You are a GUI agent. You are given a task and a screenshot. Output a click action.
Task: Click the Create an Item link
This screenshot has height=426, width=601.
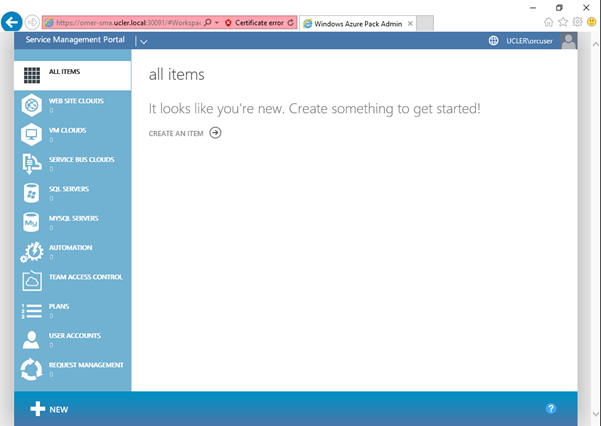pyautogui.click(x=185, y=133)
